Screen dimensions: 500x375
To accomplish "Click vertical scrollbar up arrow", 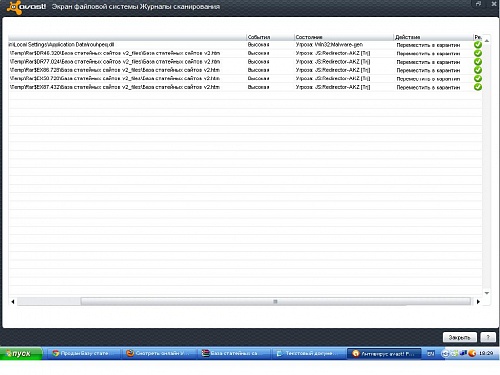I will [487, 41].
